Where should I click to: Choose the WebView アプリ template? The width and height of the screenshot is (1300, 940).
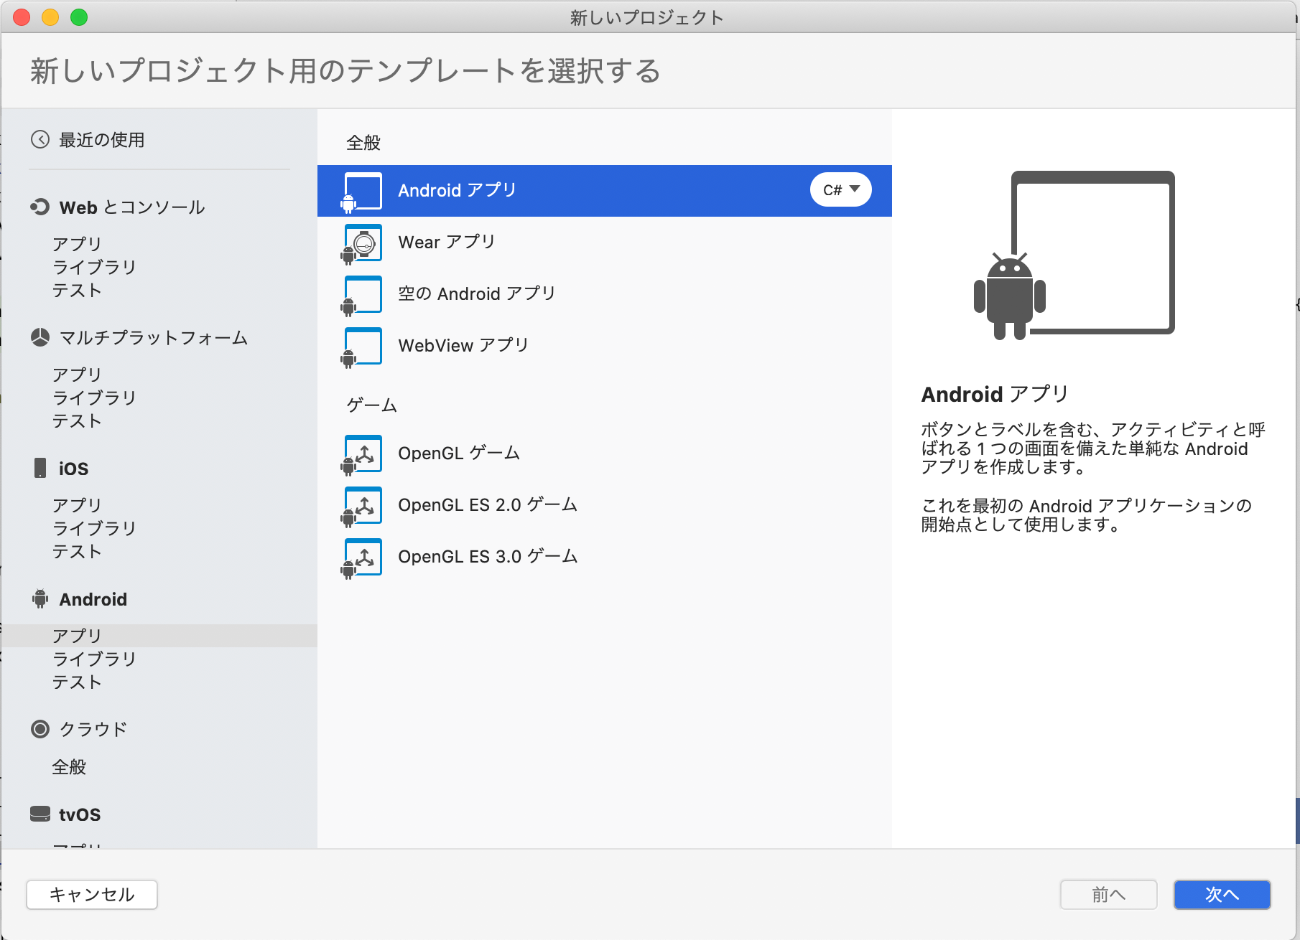pyautogui.click(x=604, y=346)
